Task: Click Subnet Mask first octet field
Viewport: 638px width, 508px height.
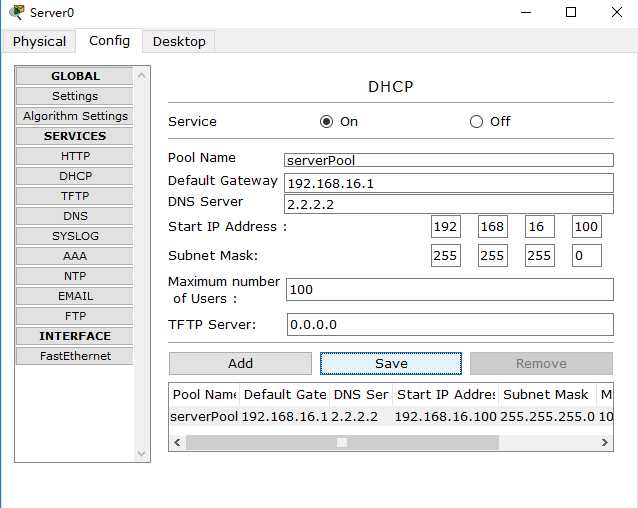Action: pyautogui.click(x=446, y=255)
